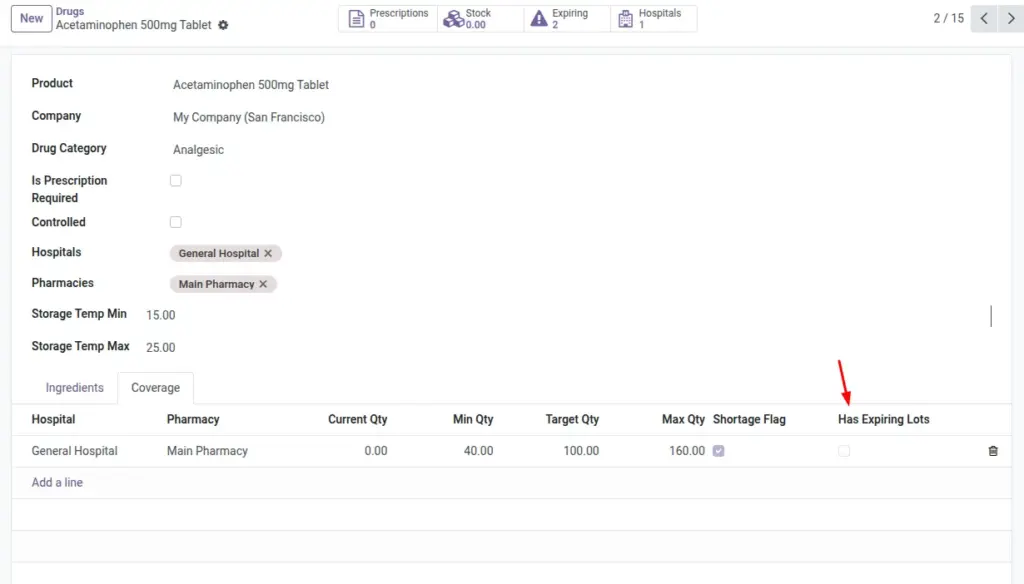Sort by the Shortage Flag column header
Viewport: 1024px width, 584px height.
click(749, 419)
